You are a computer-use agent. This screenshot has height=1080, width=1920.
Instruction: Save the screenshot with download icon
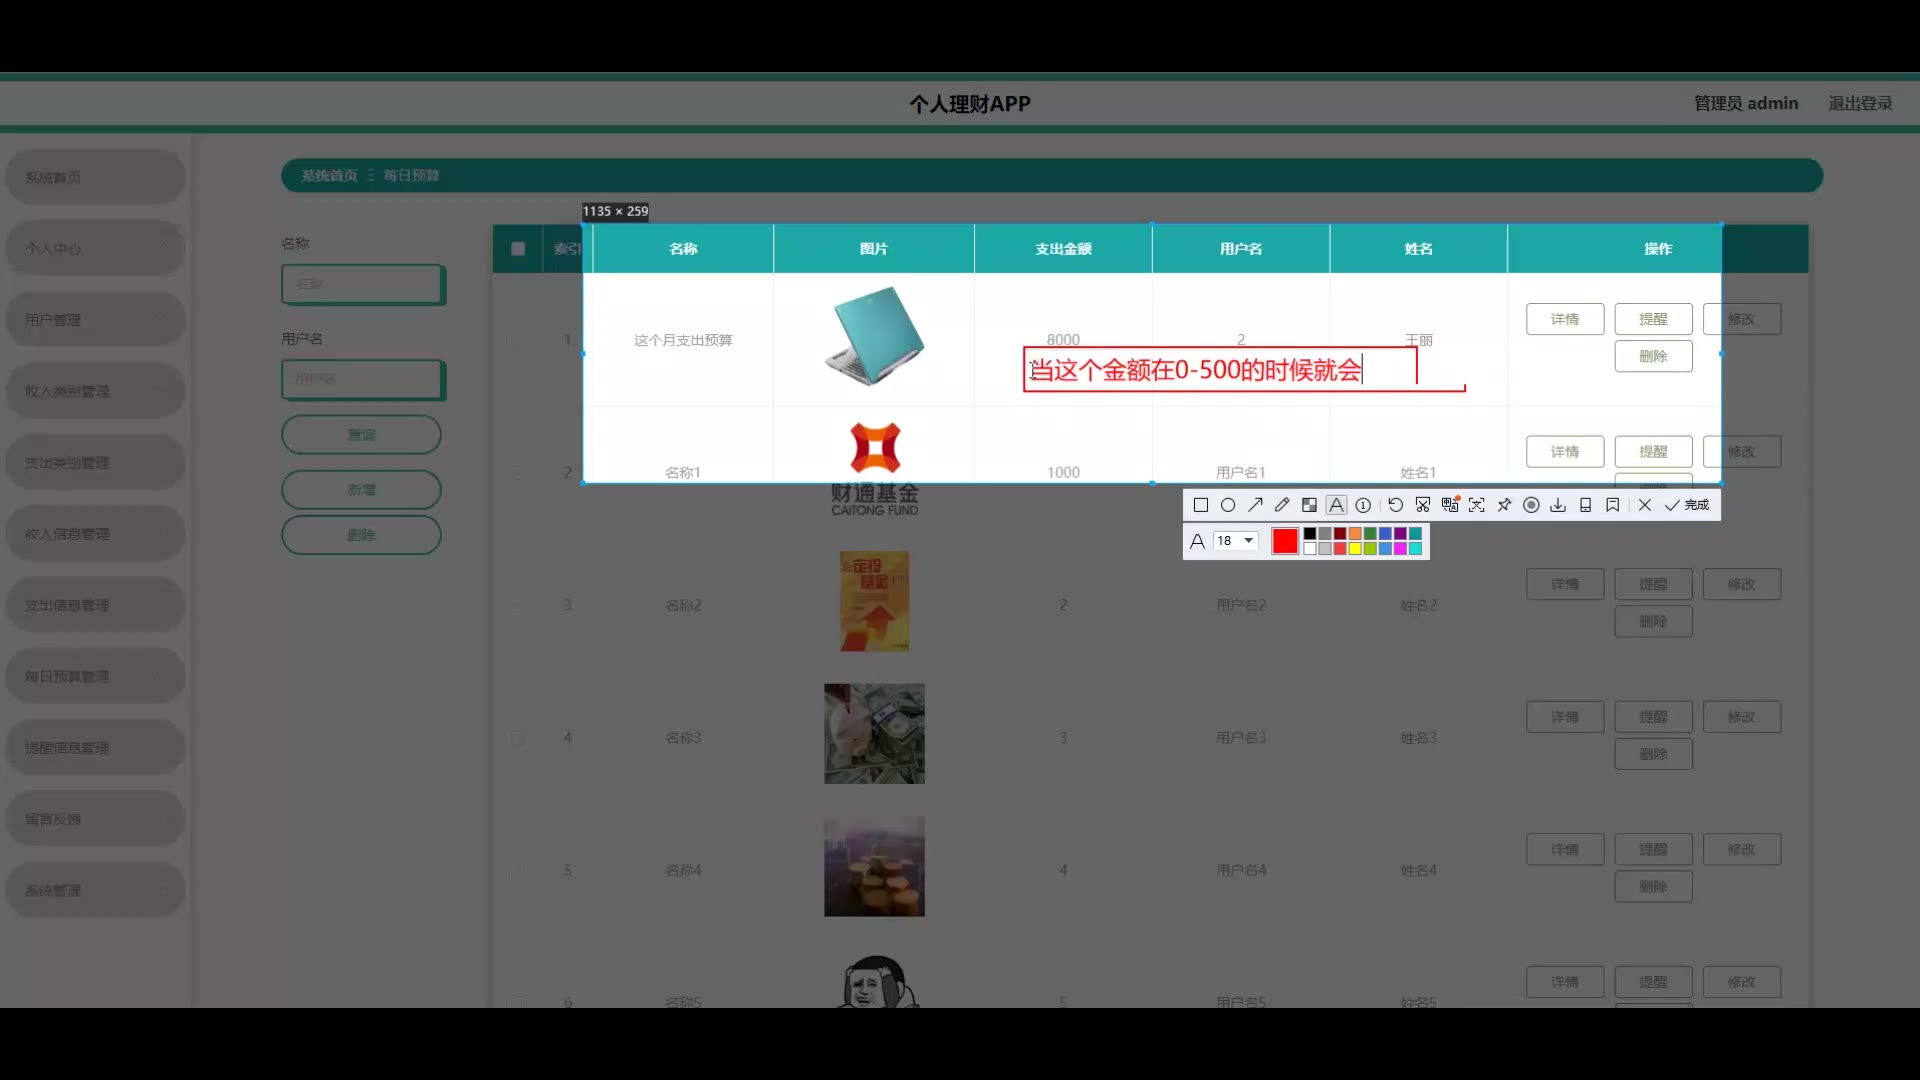(1558, 505)
